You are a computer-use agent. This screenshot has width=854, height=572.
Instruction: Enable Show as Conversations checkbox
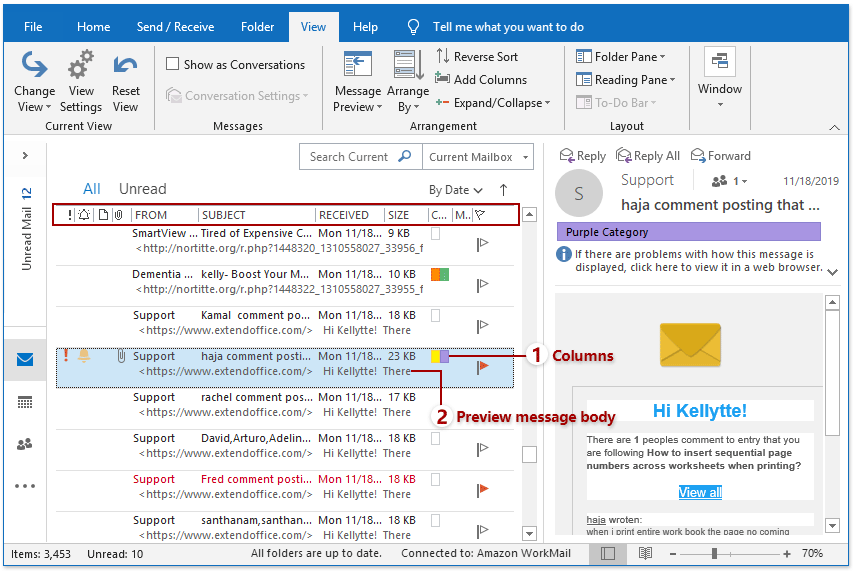(174, 65)
